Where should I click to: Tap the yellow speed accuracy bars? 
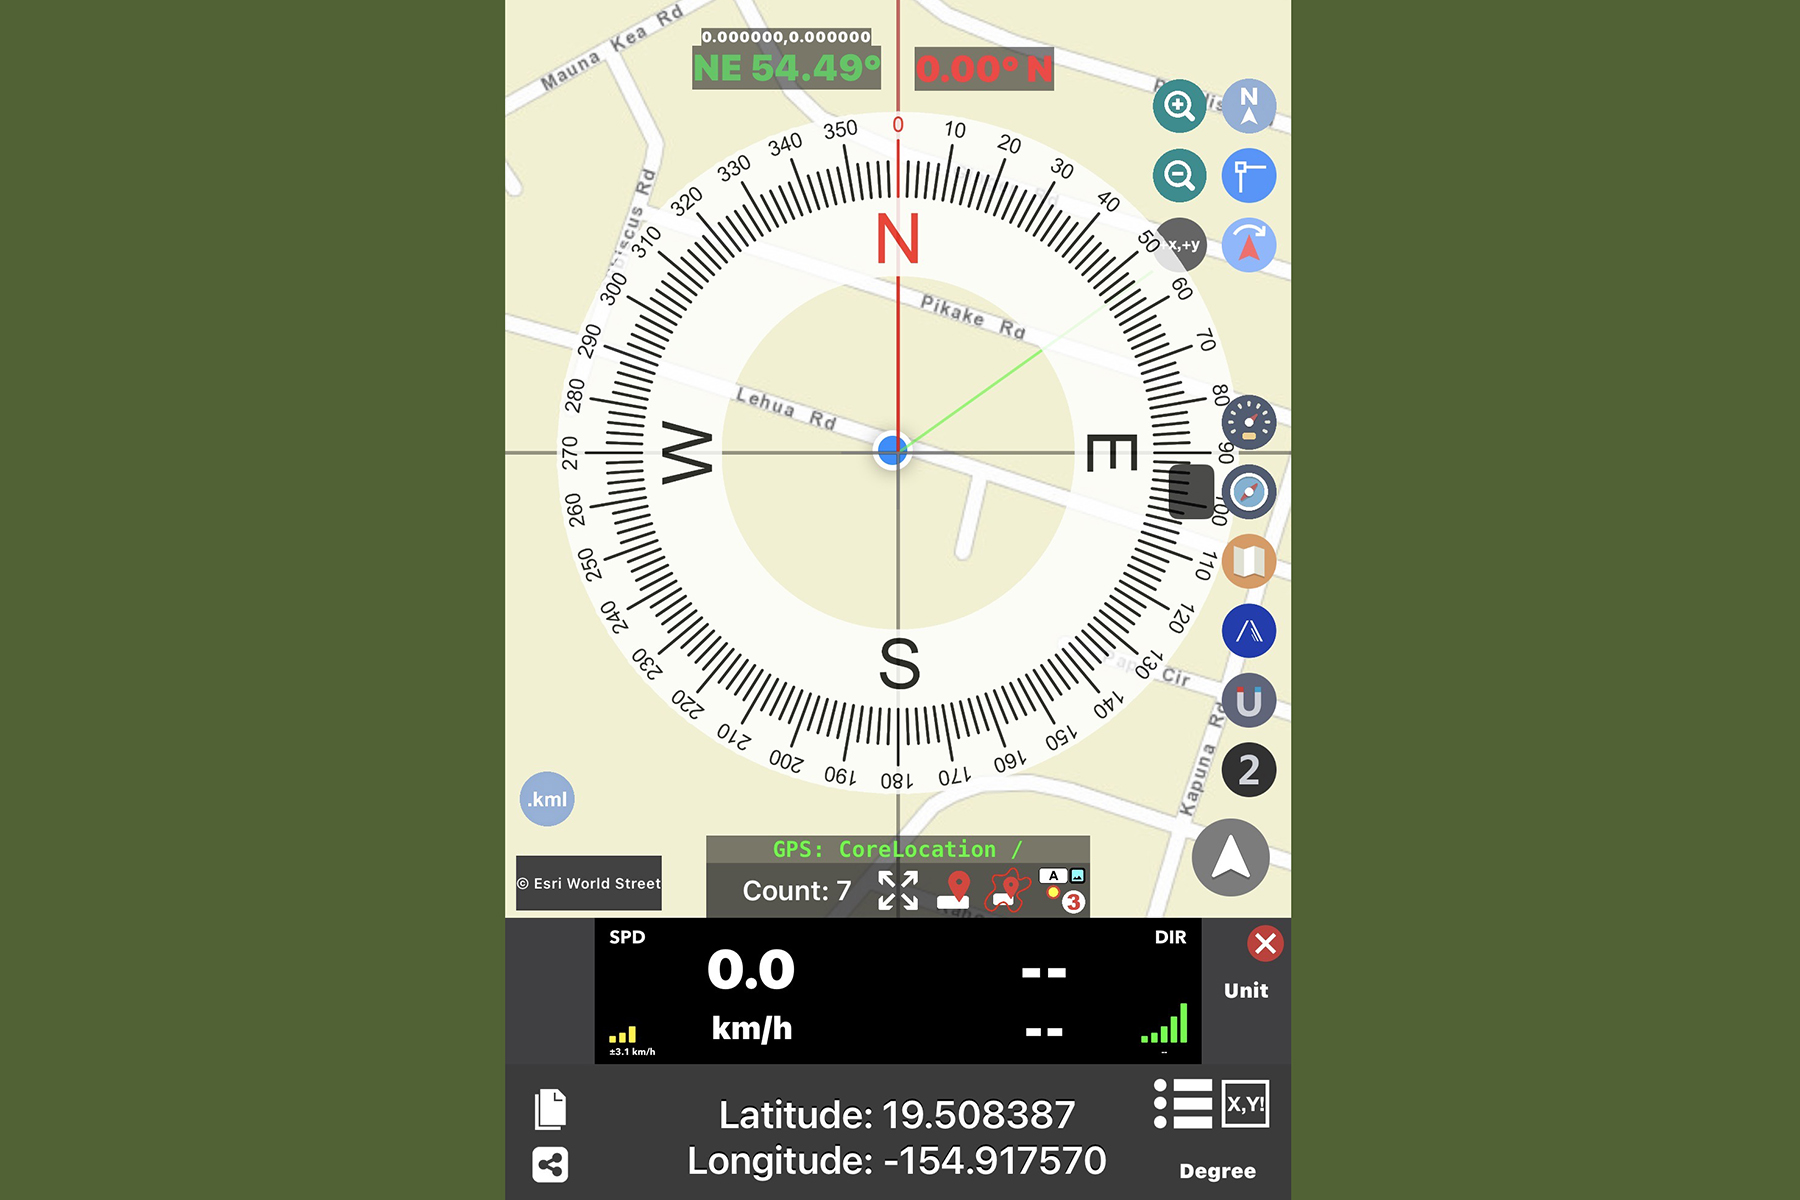point(623,1035)
